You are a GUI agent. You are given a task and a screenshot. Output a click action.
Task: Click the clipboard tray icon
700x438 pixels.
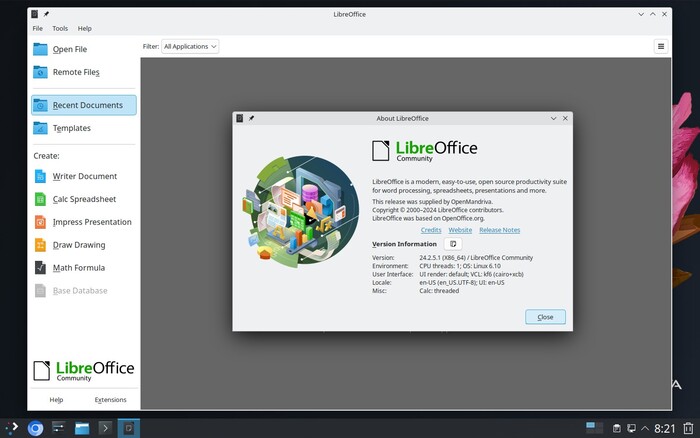(617, 429)
